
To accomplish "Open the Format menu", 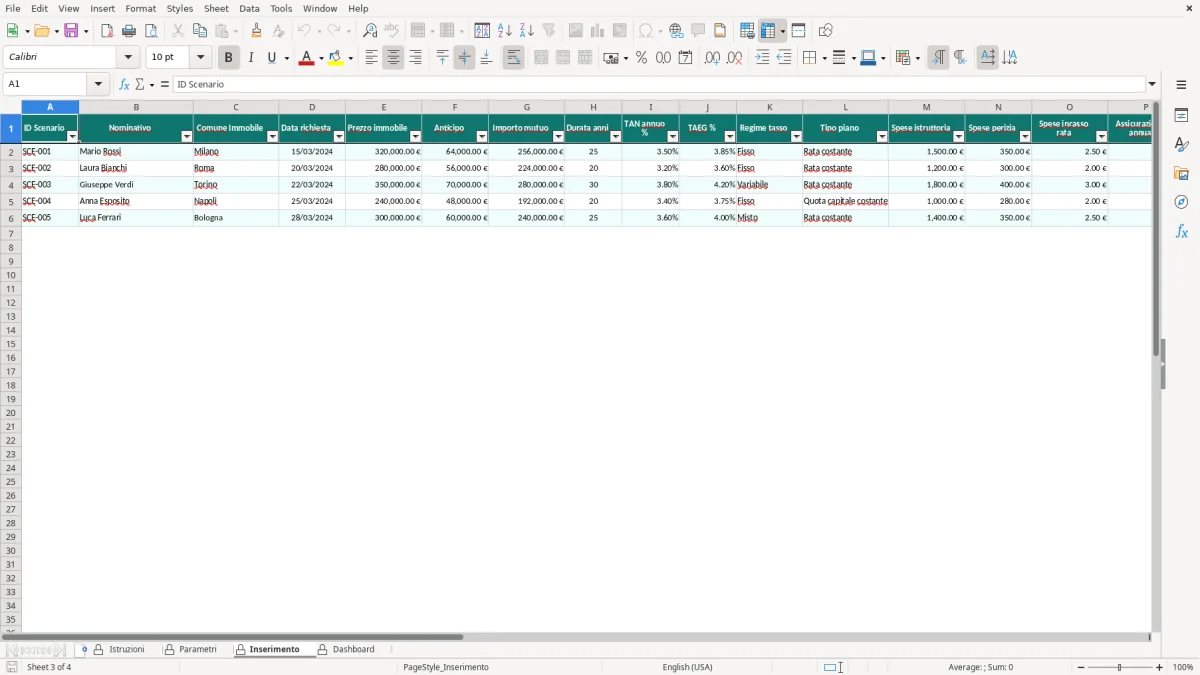I will (140, 8).
